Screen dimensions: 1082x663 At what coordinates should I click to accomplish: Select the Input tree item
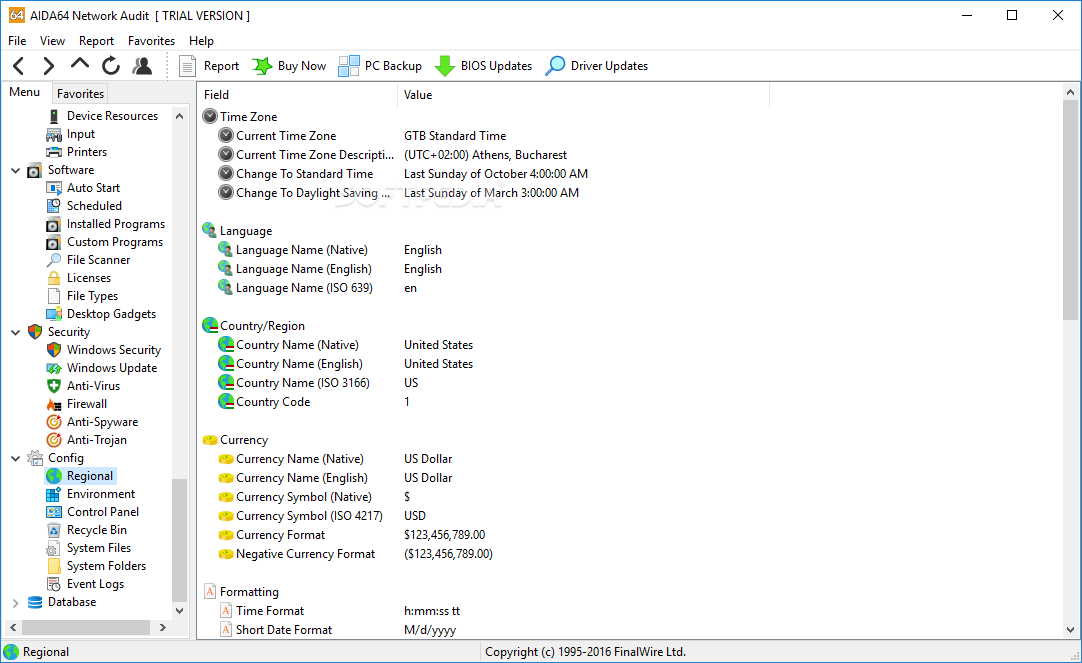point(70,134)
